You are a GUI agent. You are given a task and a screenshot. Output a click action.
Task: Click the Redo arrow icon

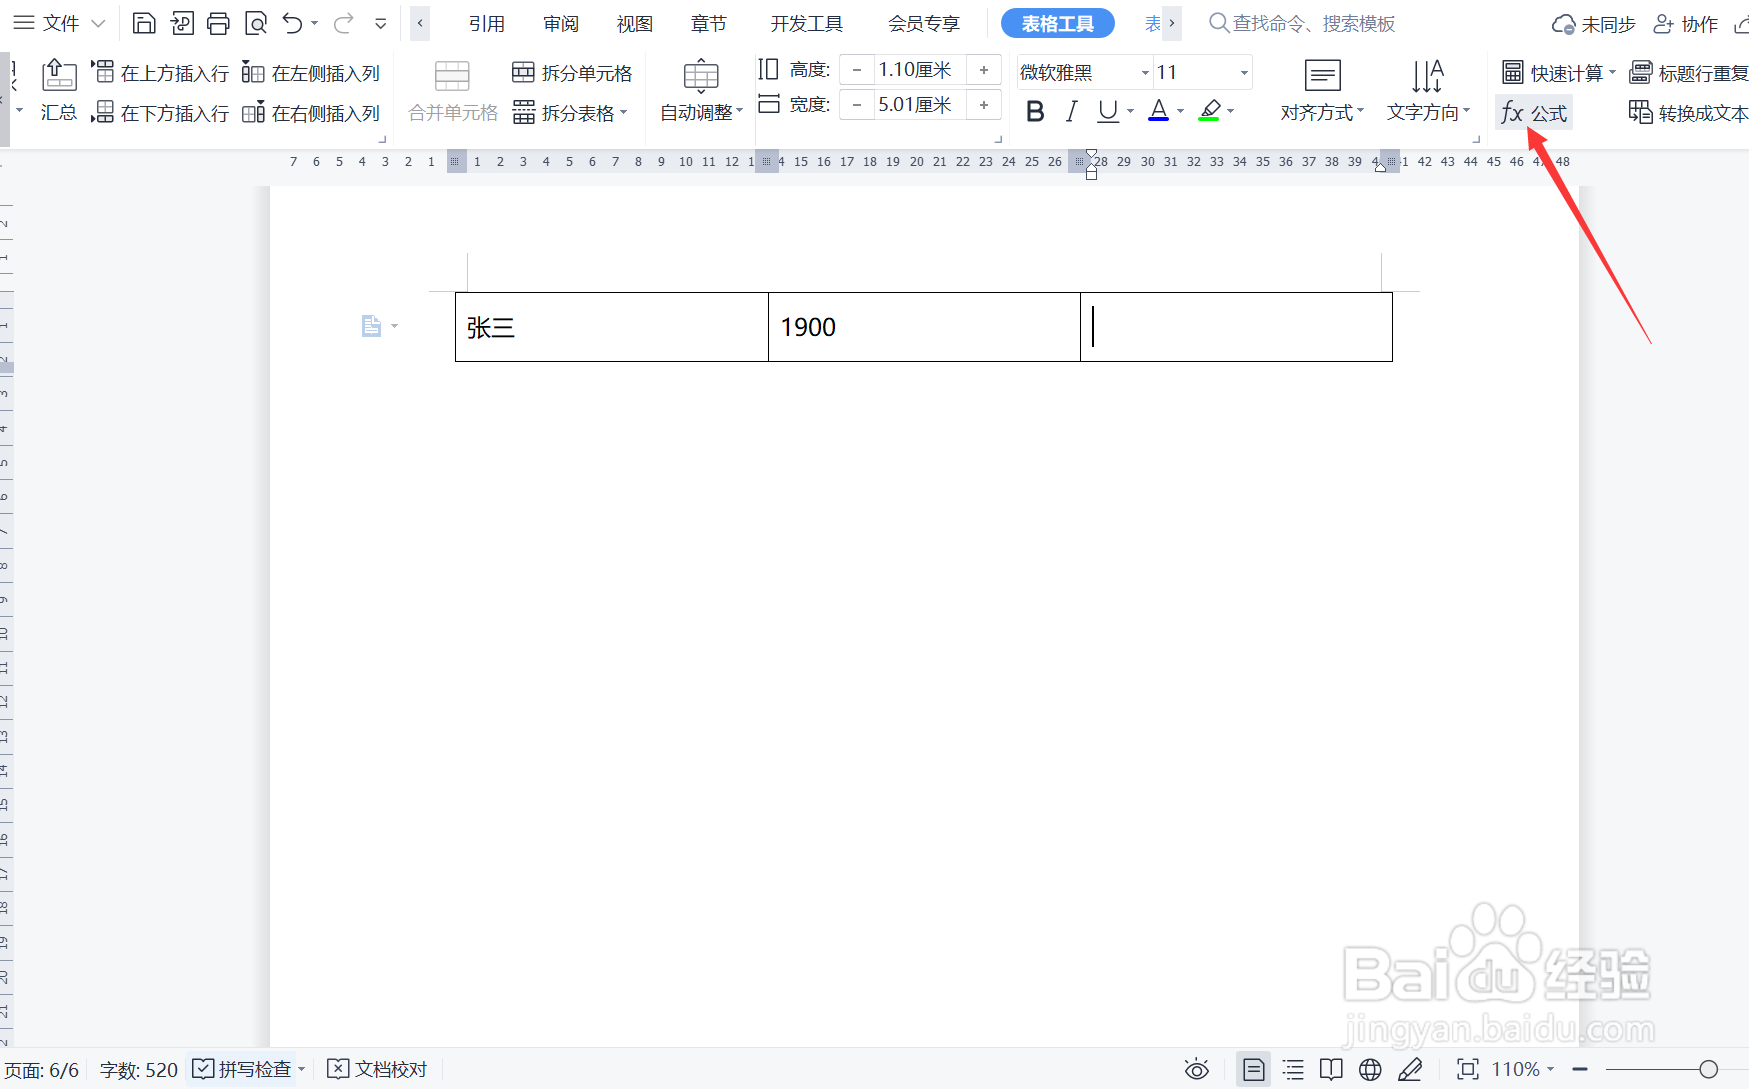point(344,23)
